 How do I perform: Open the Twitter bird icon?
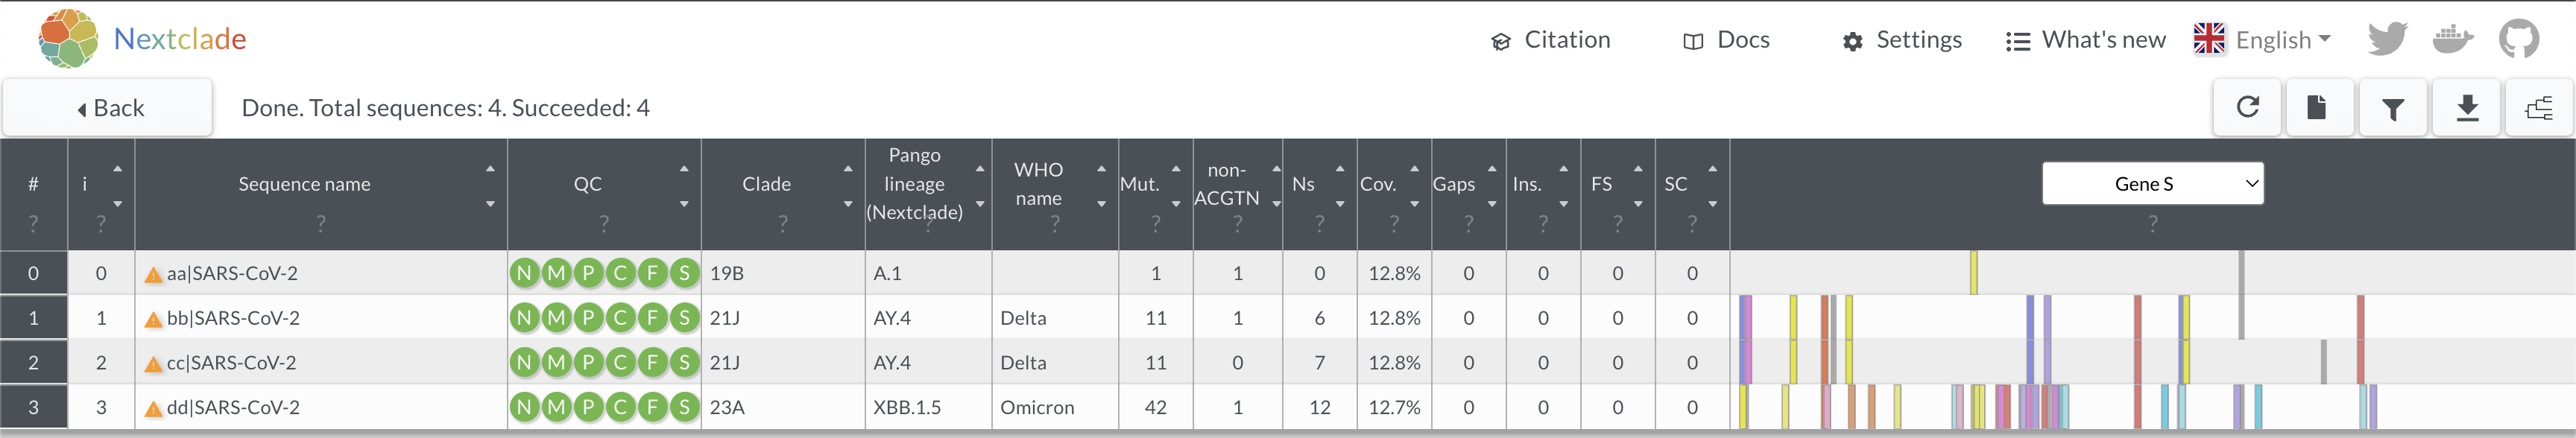click(x=2387, y=39)
